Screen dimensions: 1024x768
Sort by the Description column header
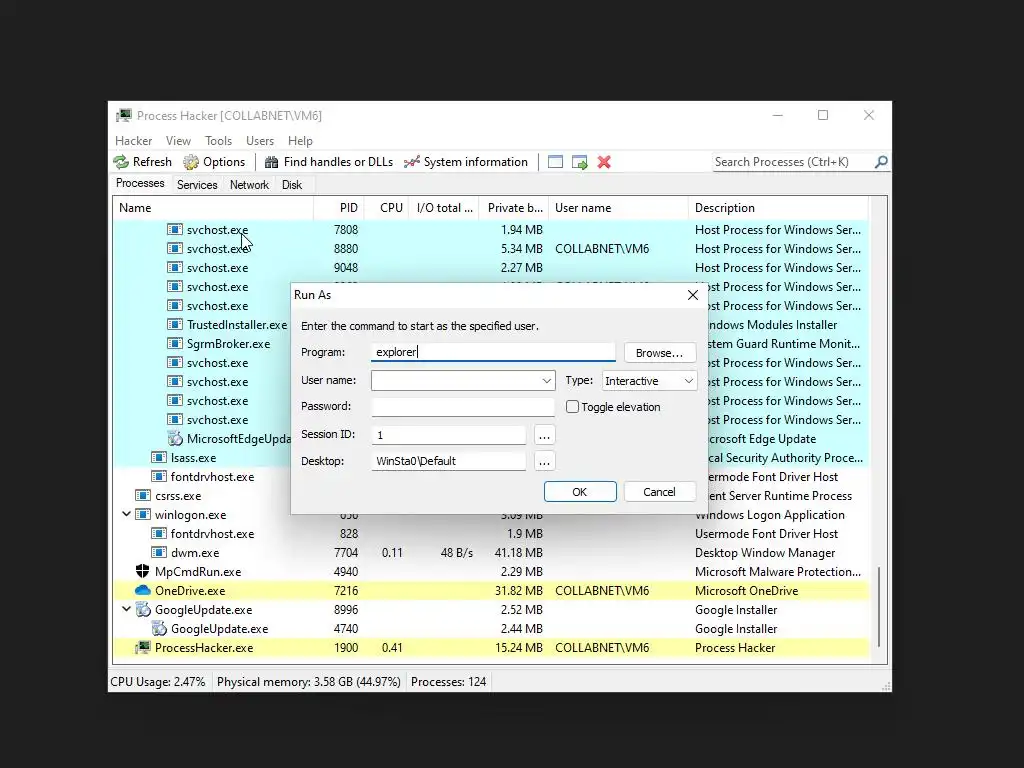point(778,208)
